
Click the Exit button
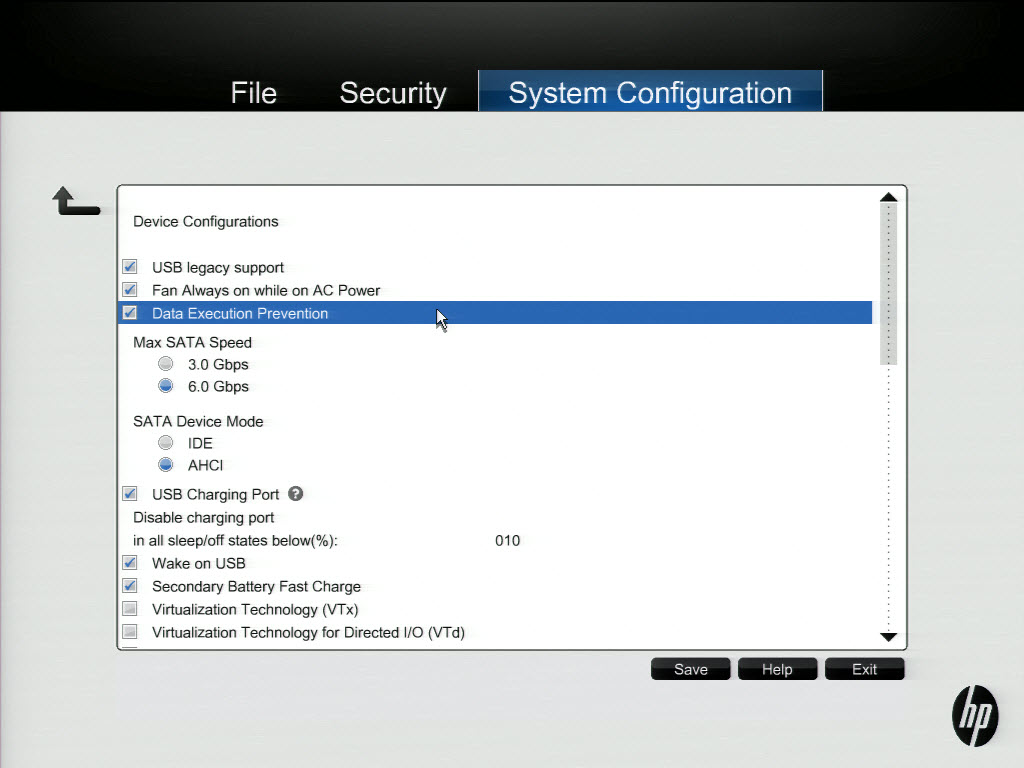point(864,669)
